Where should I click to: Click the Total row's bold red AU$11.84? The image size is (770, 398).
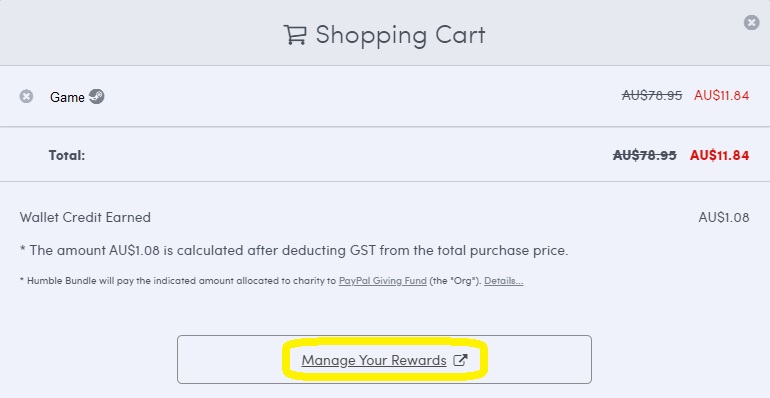click(719, 155)
